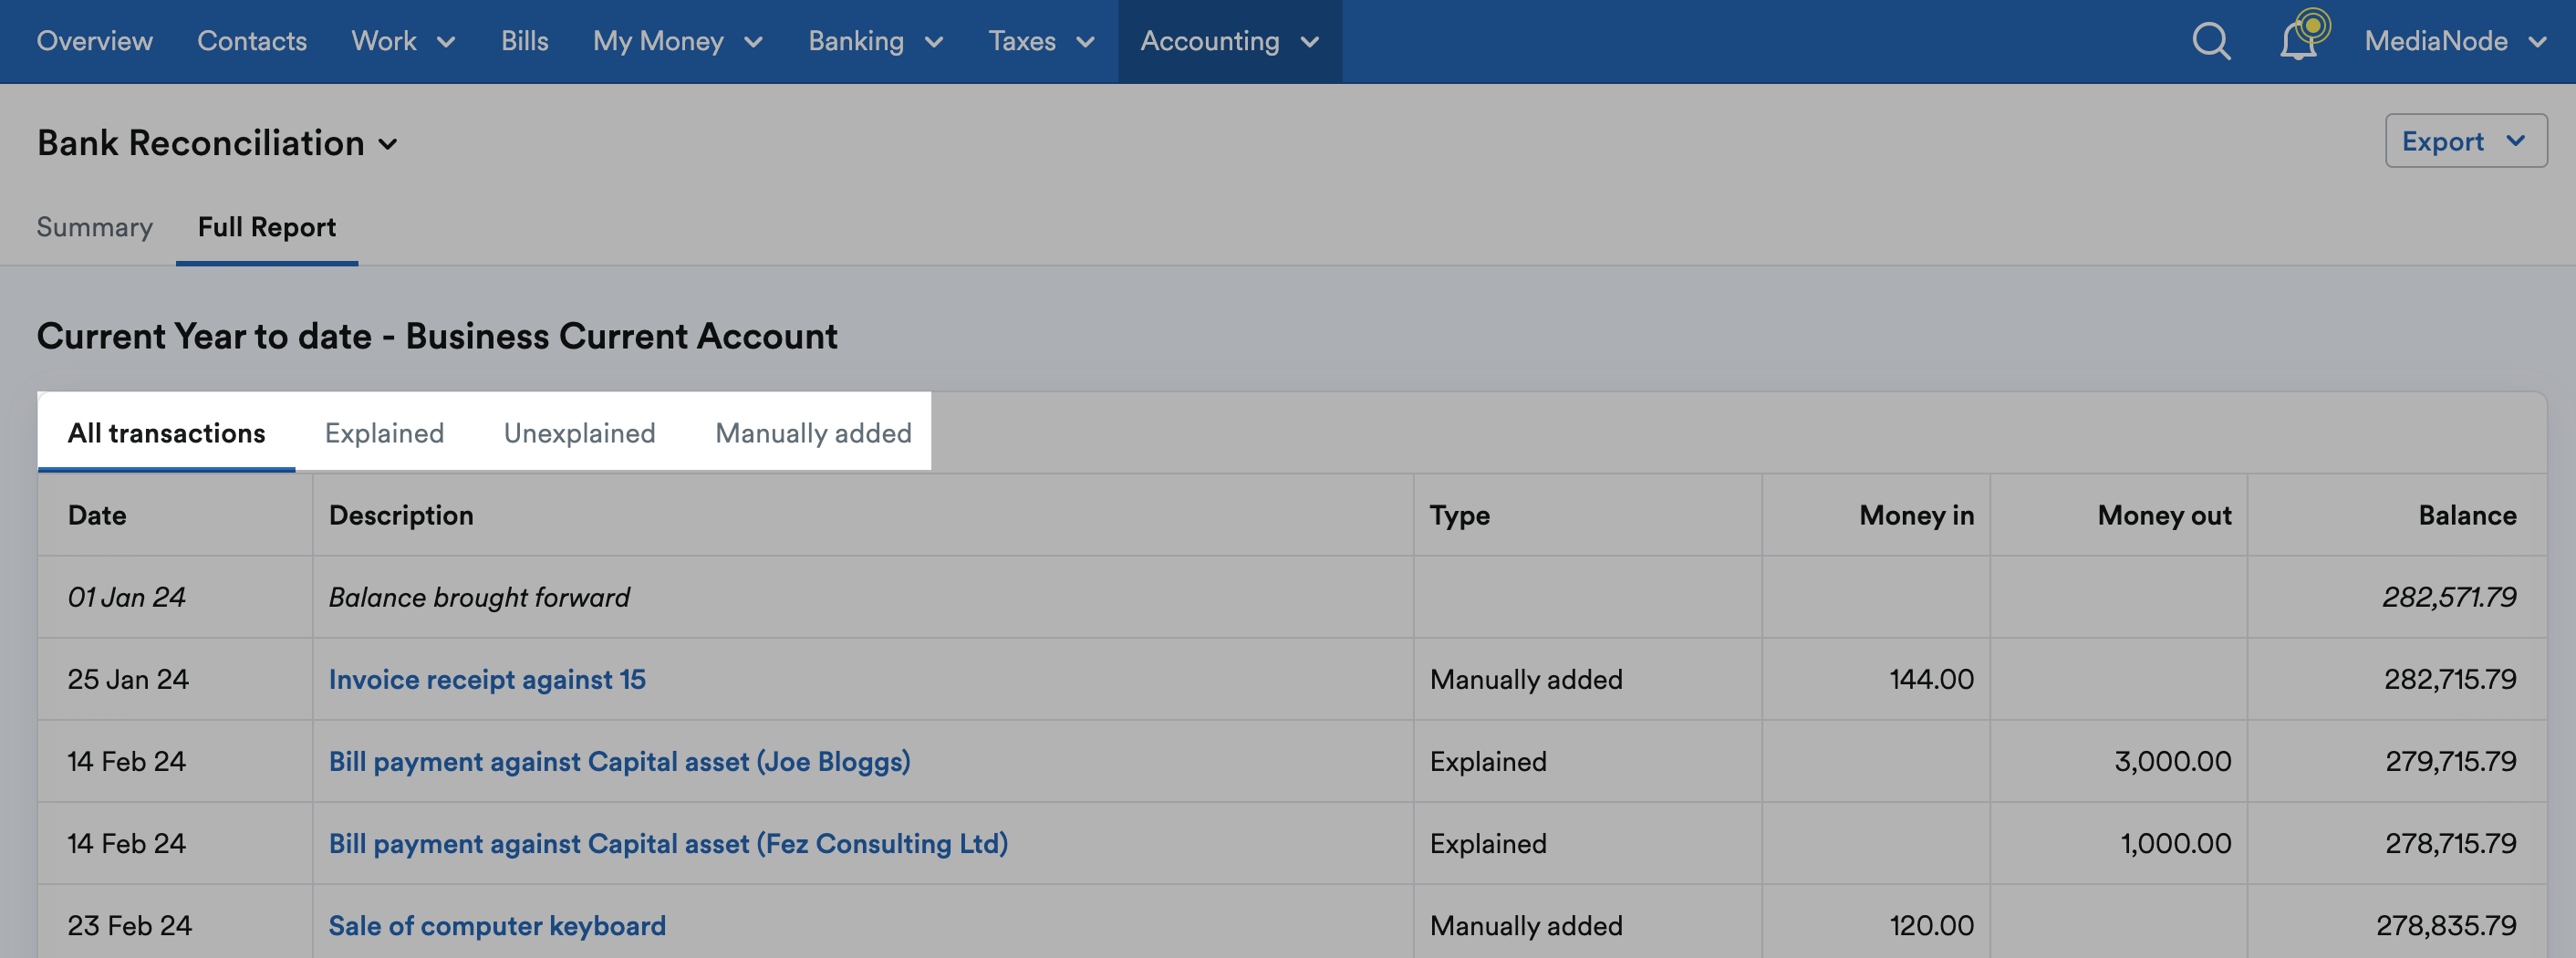Click the 278,835.79 balance value
The image size is (2576, 958).
click(2446, 925)
